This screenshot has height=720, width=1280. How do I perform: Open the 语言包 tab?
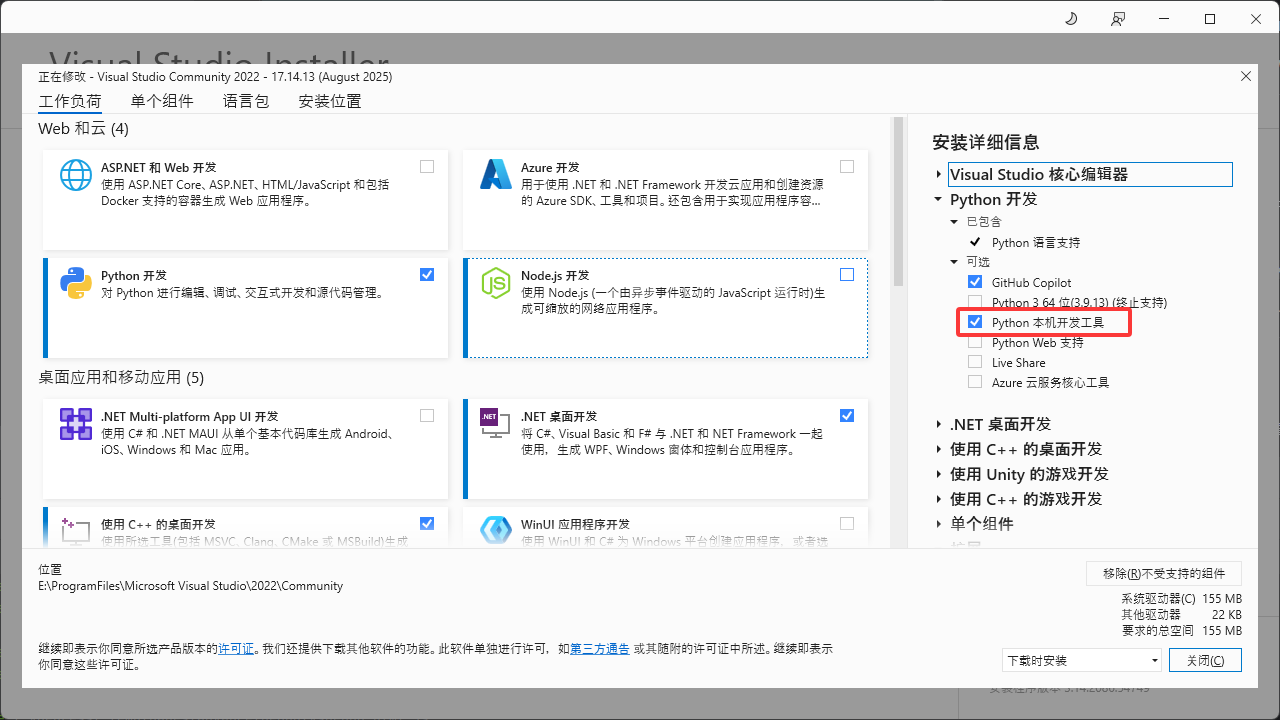click(246, 101)
